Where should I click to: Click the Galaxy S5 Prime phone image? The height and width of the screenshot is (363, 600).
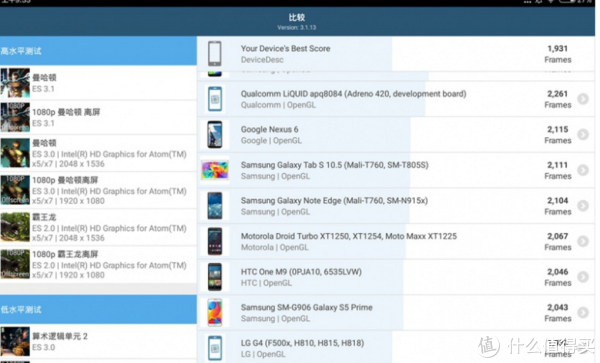[x=215, y=313]
